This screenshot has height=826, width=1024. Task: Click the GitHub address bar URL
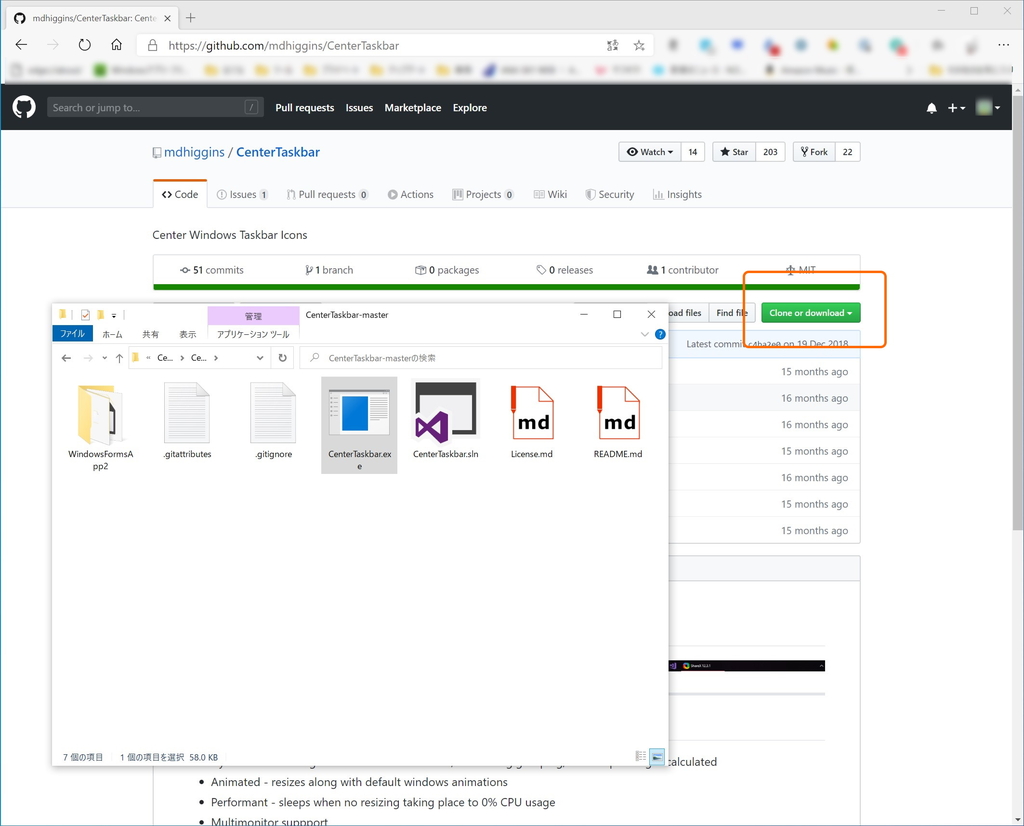[x=283, y=46]
